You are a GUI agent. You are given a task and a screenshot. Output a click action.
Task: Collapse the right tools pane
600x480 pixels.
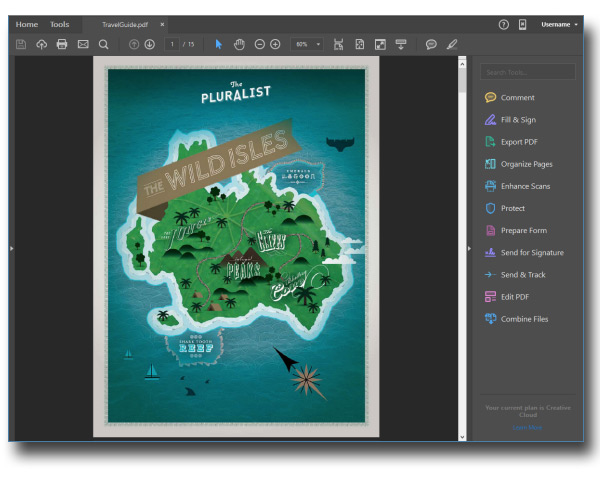[469, 248]
